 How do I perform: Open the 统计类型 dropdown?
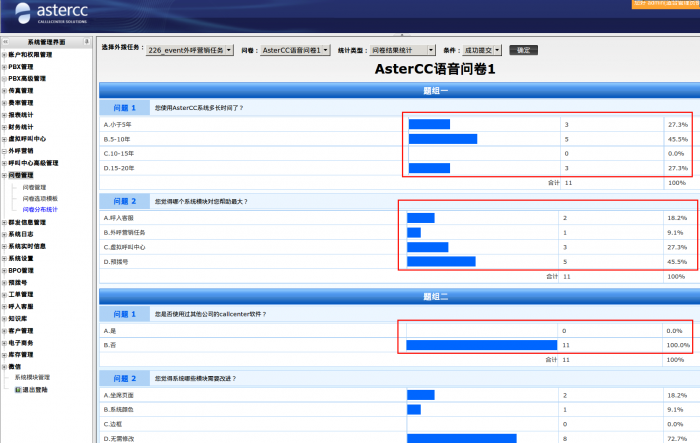402,49
